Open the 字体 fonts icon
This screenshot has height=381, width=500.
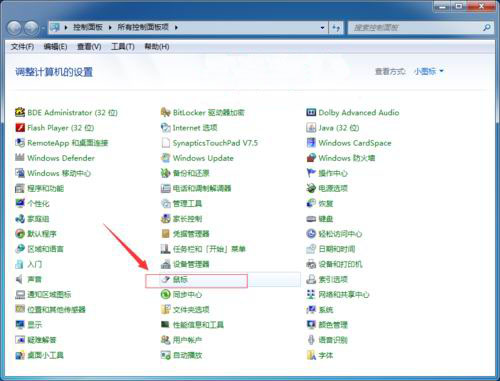pos(311,355)
